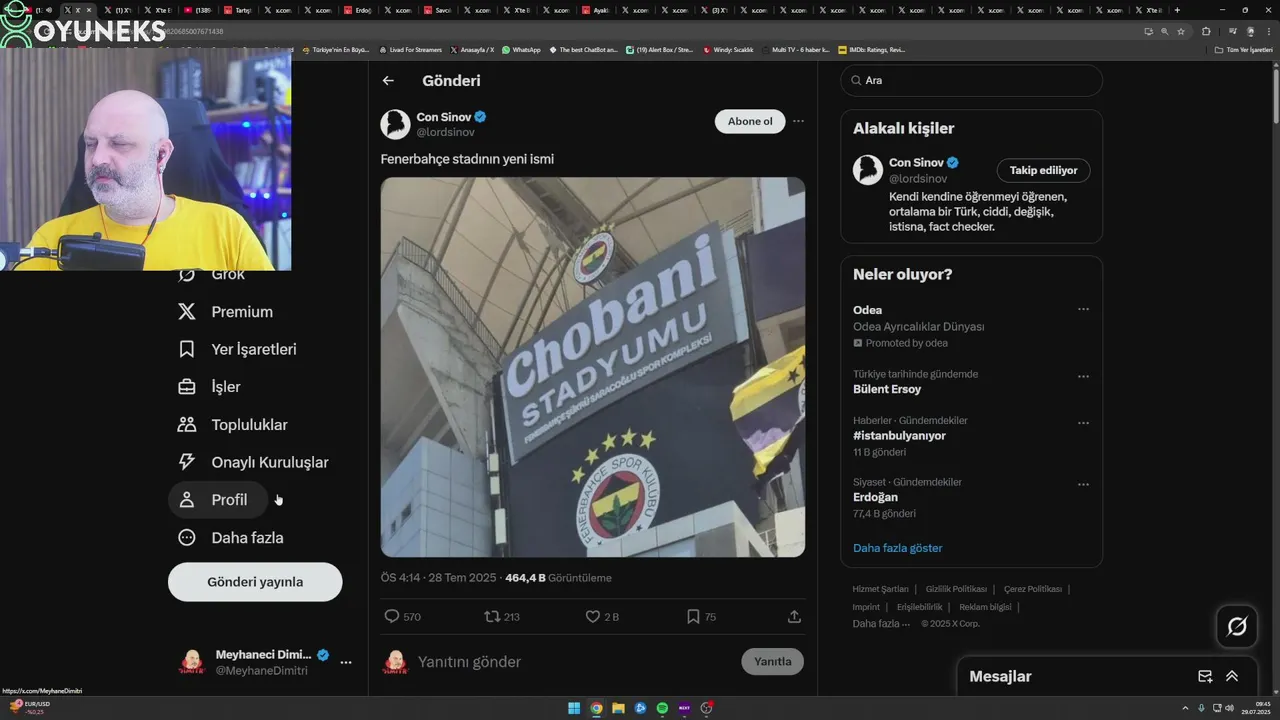Screen dimensions: 1280x720
Task: Click the 464,4 B Görüntüleme view count
Action: click(x=558, y=578)
